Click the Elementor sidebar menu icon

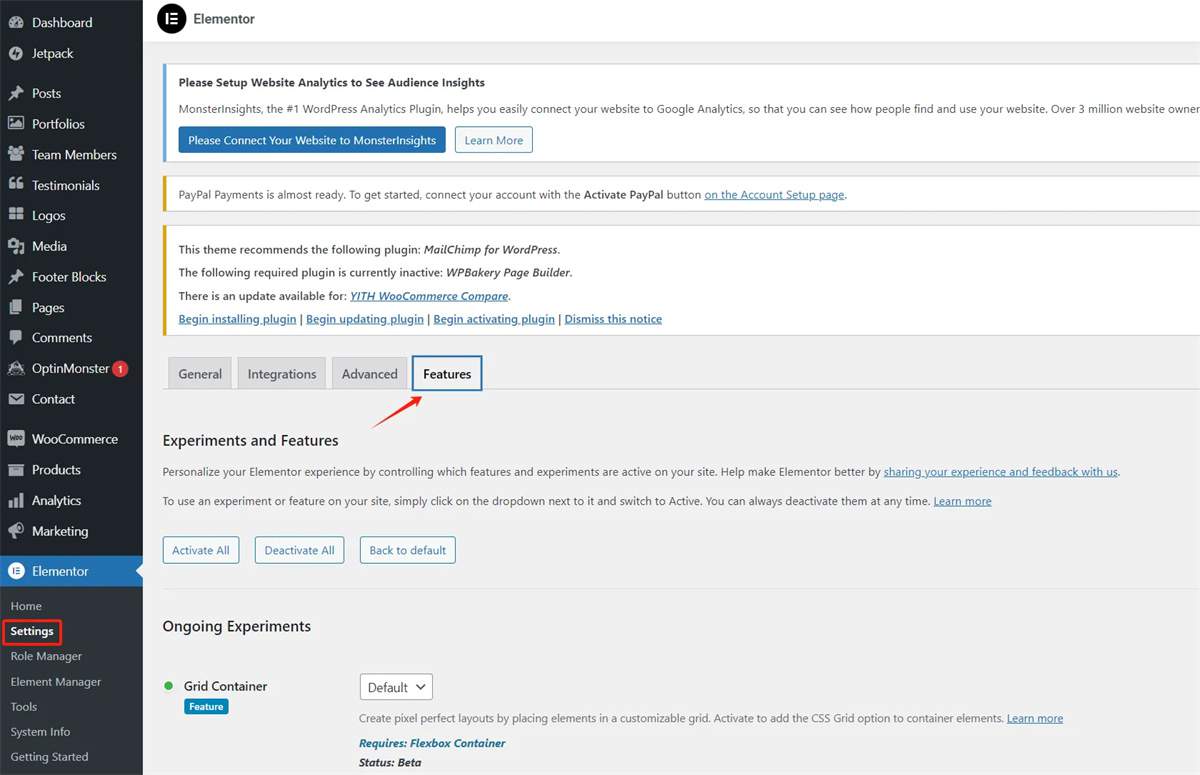tap(16, 571)
